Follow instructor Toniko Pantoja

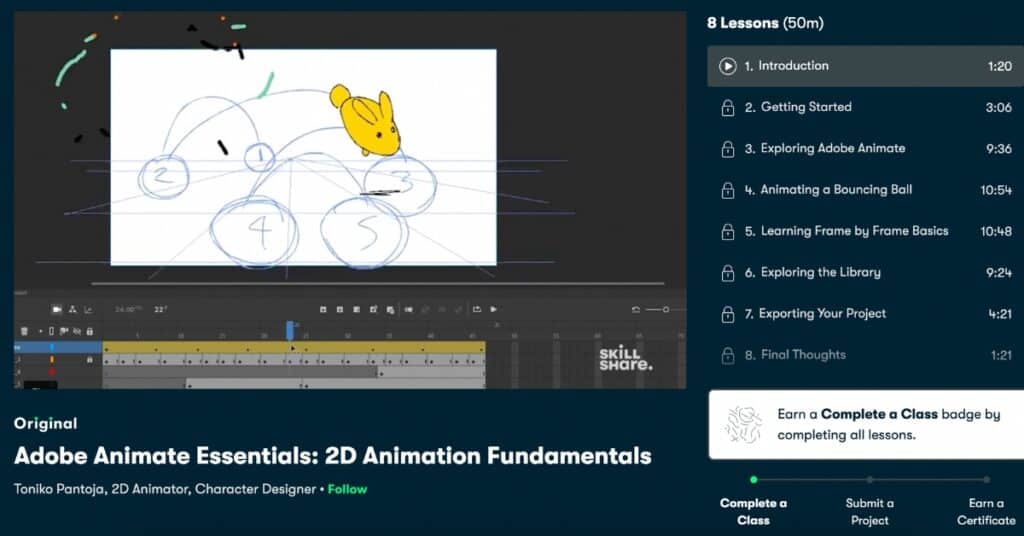click(347, 490)
